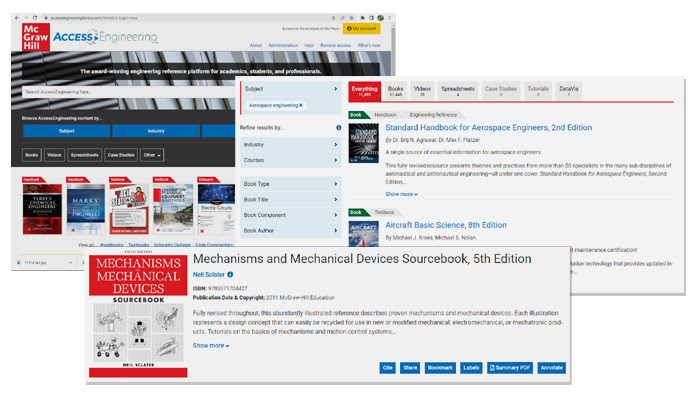
Task: Expand the Book Component filter
Action: [291, 215]
